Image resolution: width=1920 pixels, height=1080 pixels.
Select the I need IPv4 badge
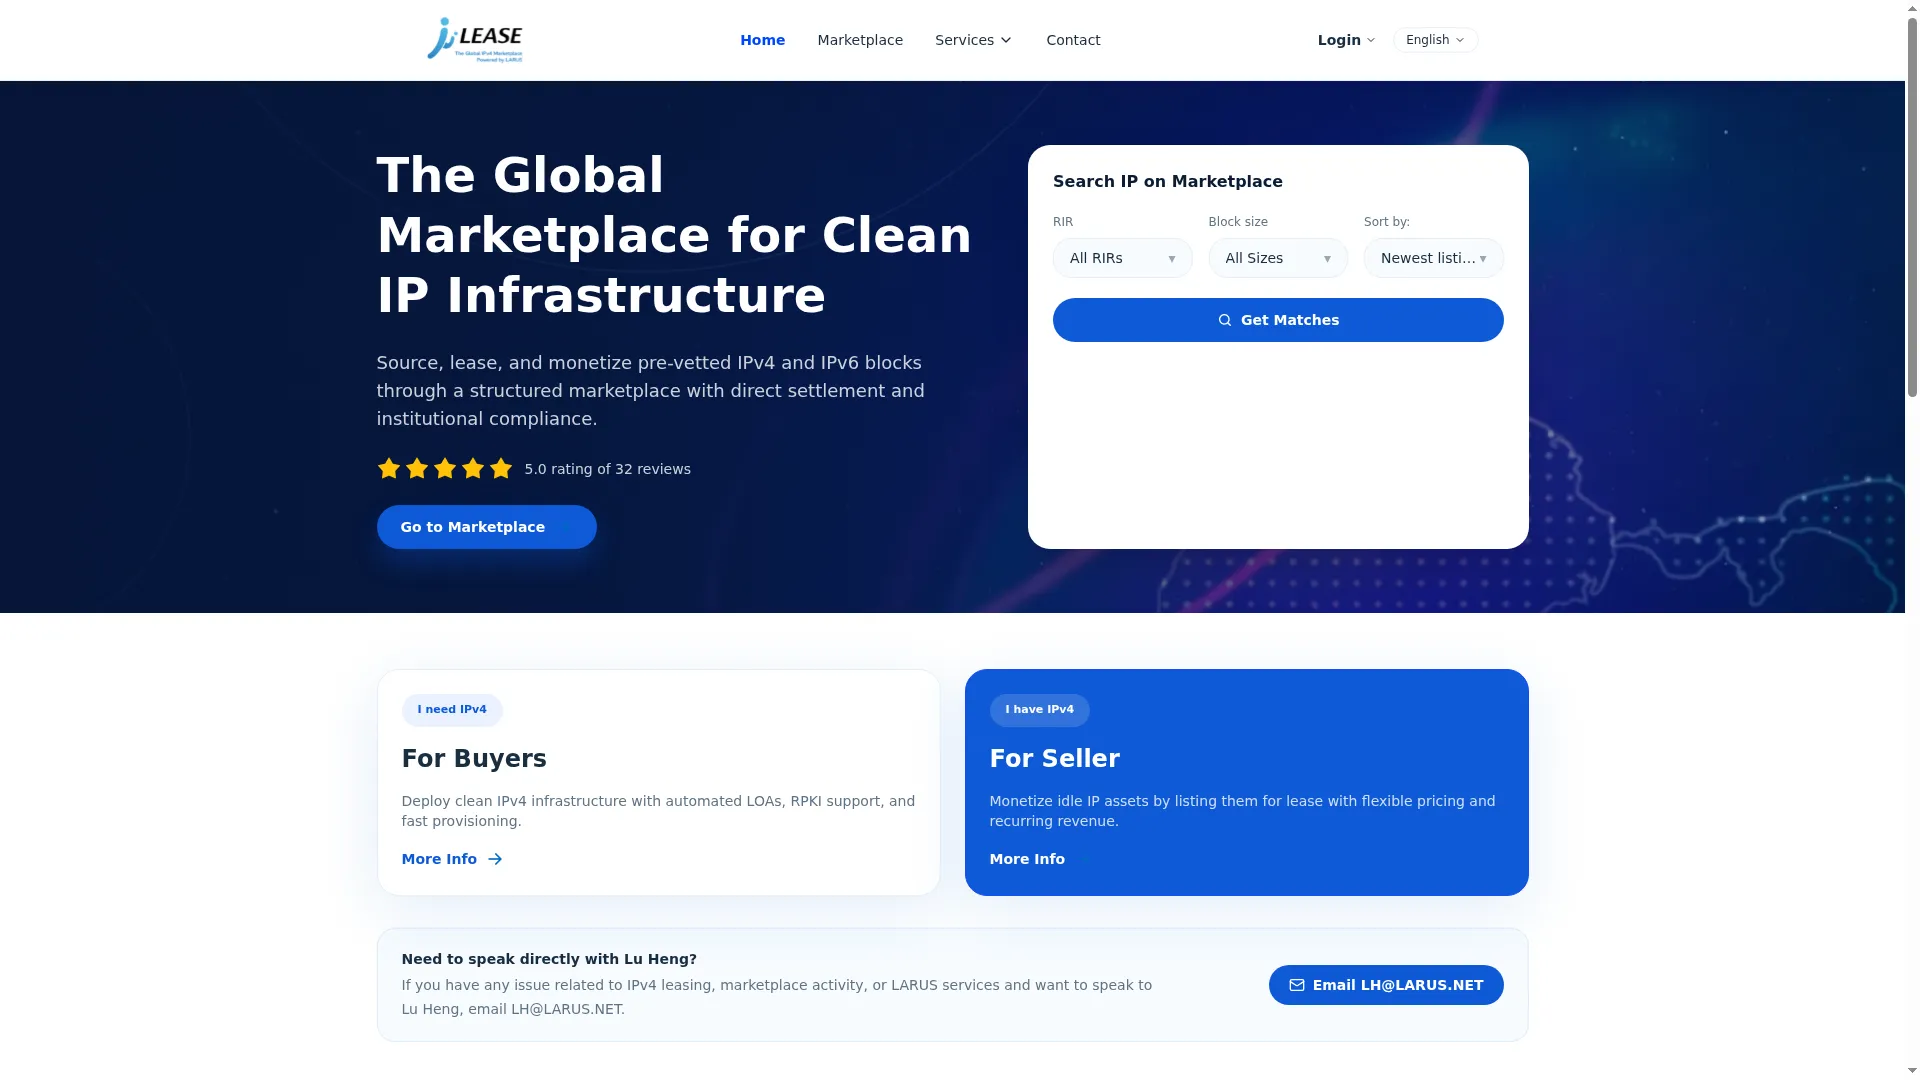[x=452, y=710]
